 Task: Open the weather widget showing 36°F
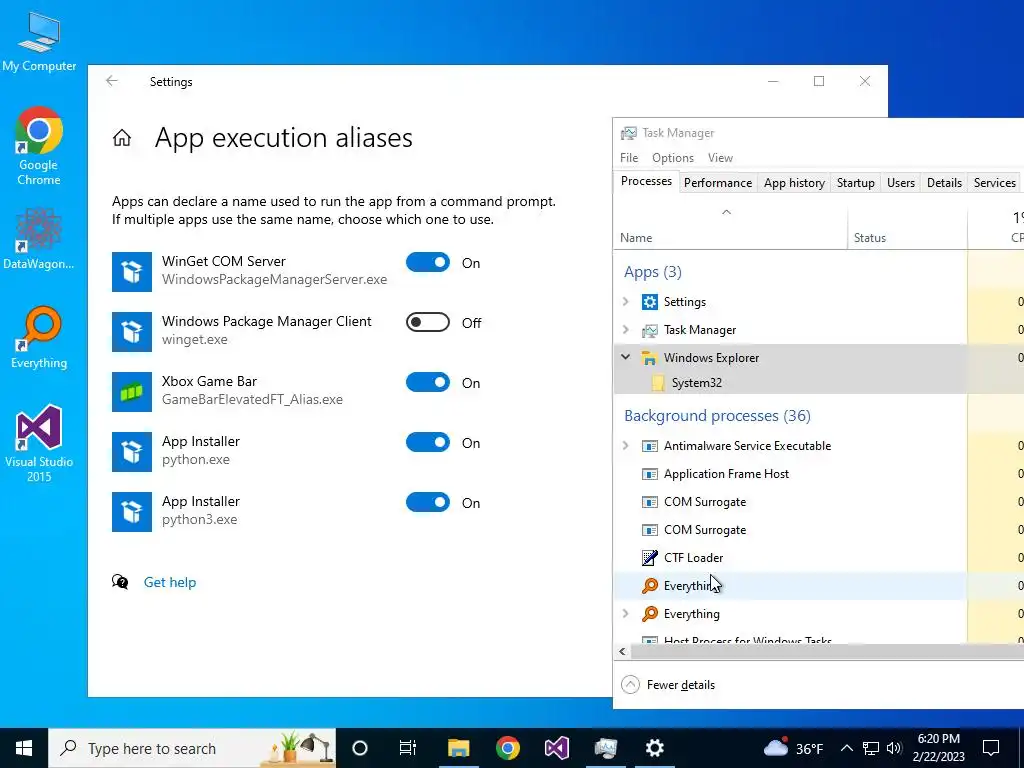click(x=793, y=748)
